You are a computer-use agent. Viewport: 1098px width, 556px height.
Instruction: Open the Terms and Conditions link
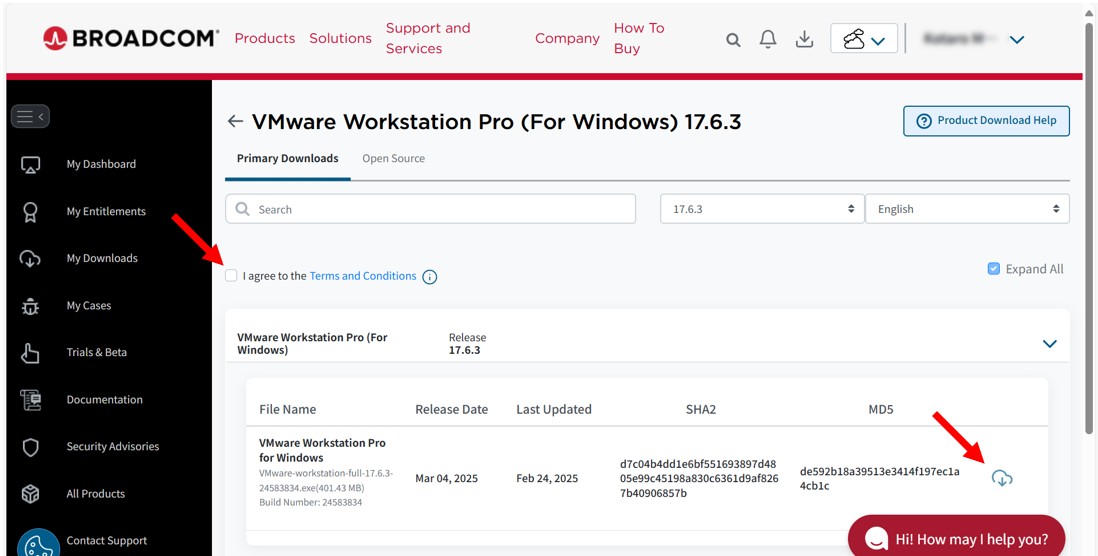tap(363, 276)
